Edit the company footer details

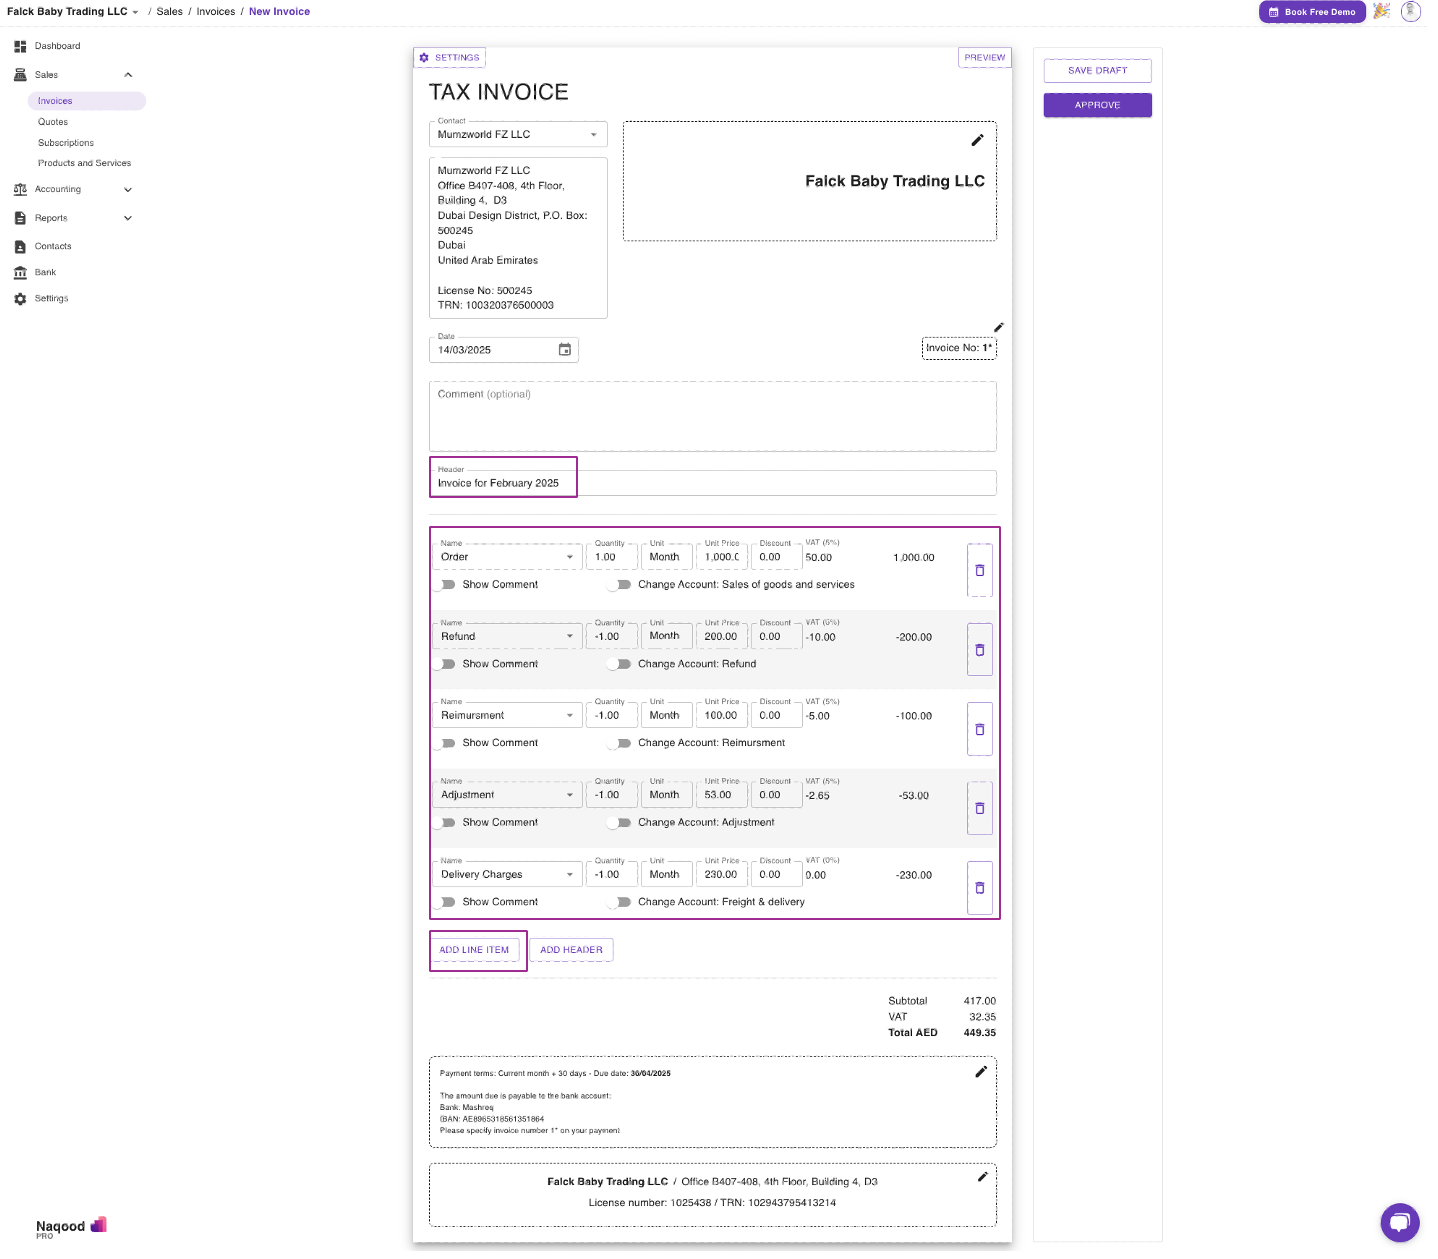982,1177
